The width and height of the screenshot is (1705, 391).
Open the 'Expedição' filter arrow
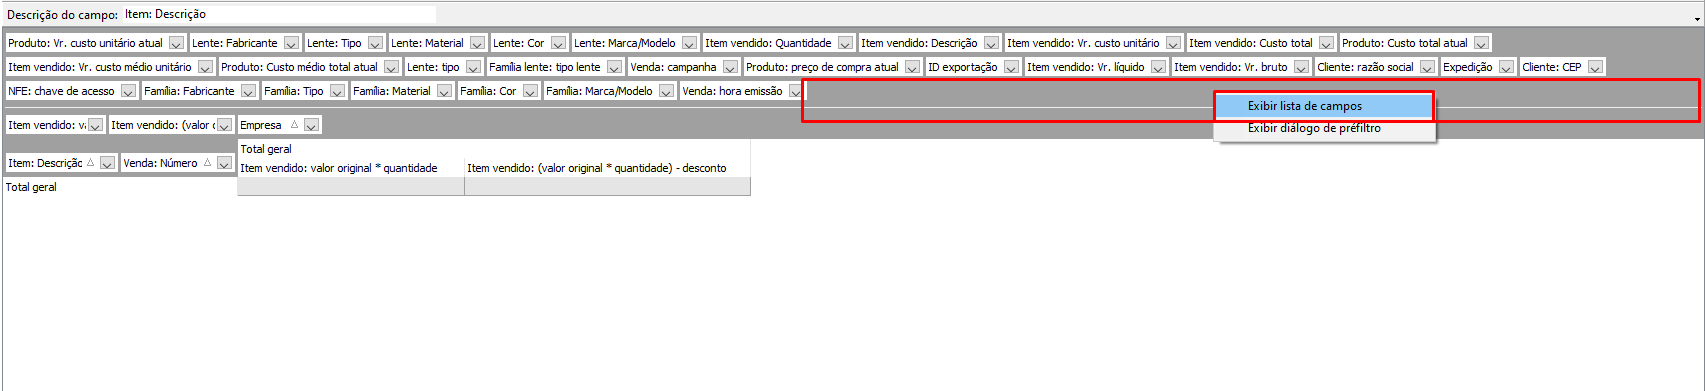(x=1506, y=67)
